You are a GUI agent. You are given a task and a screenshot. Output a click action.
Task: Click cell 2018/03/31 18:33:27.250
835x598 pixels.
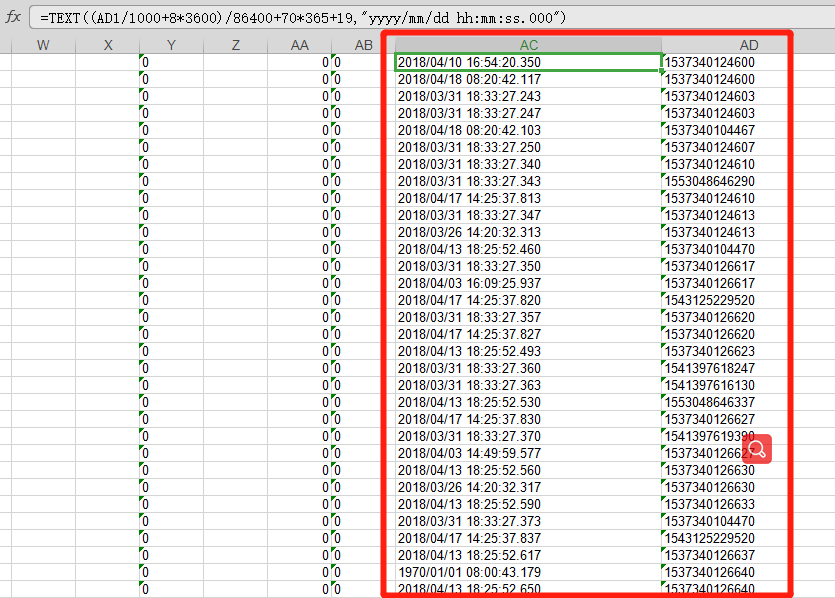(528, 148)
